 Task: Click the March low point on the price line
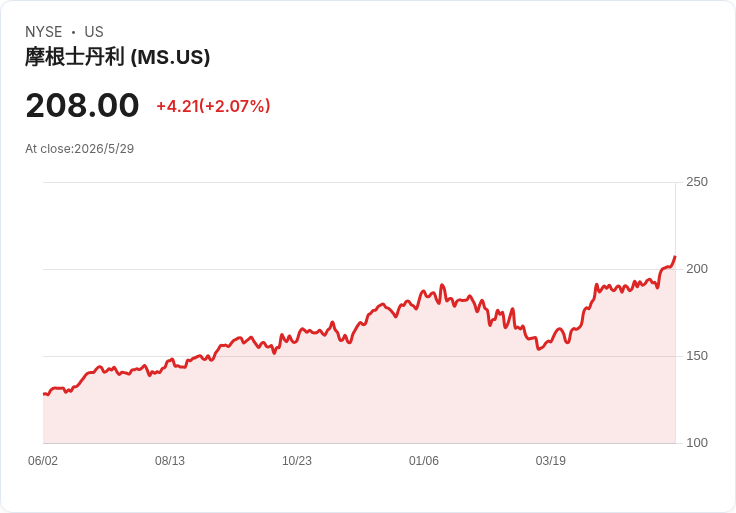point(539,349)
